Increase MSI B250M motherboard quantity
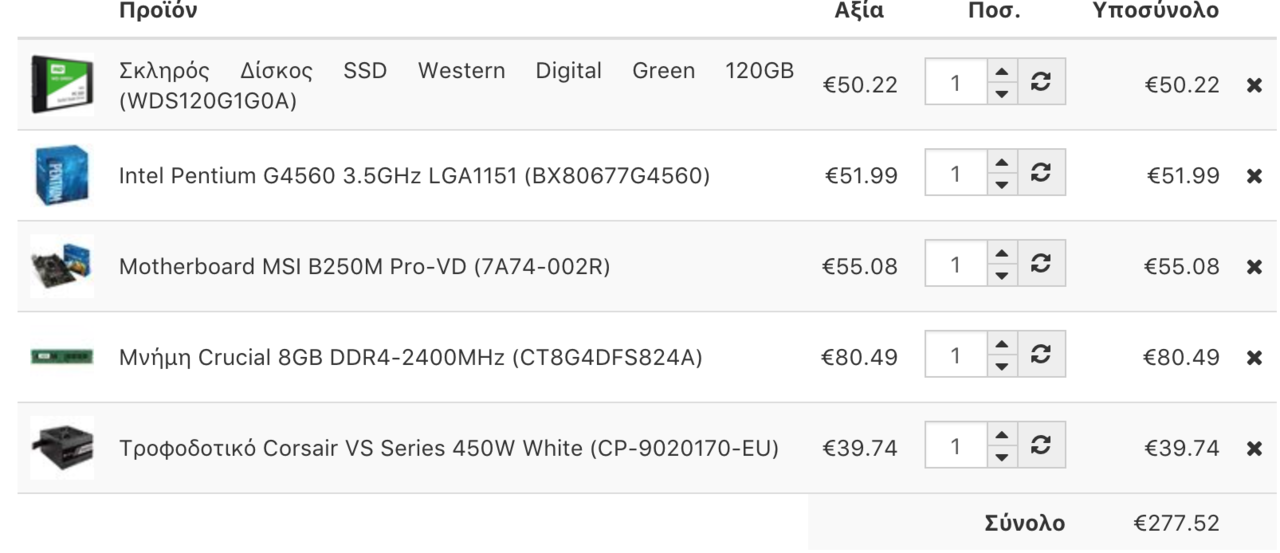The width and height of the screenshot is (1280, 553). click(x=1002, y=252)
